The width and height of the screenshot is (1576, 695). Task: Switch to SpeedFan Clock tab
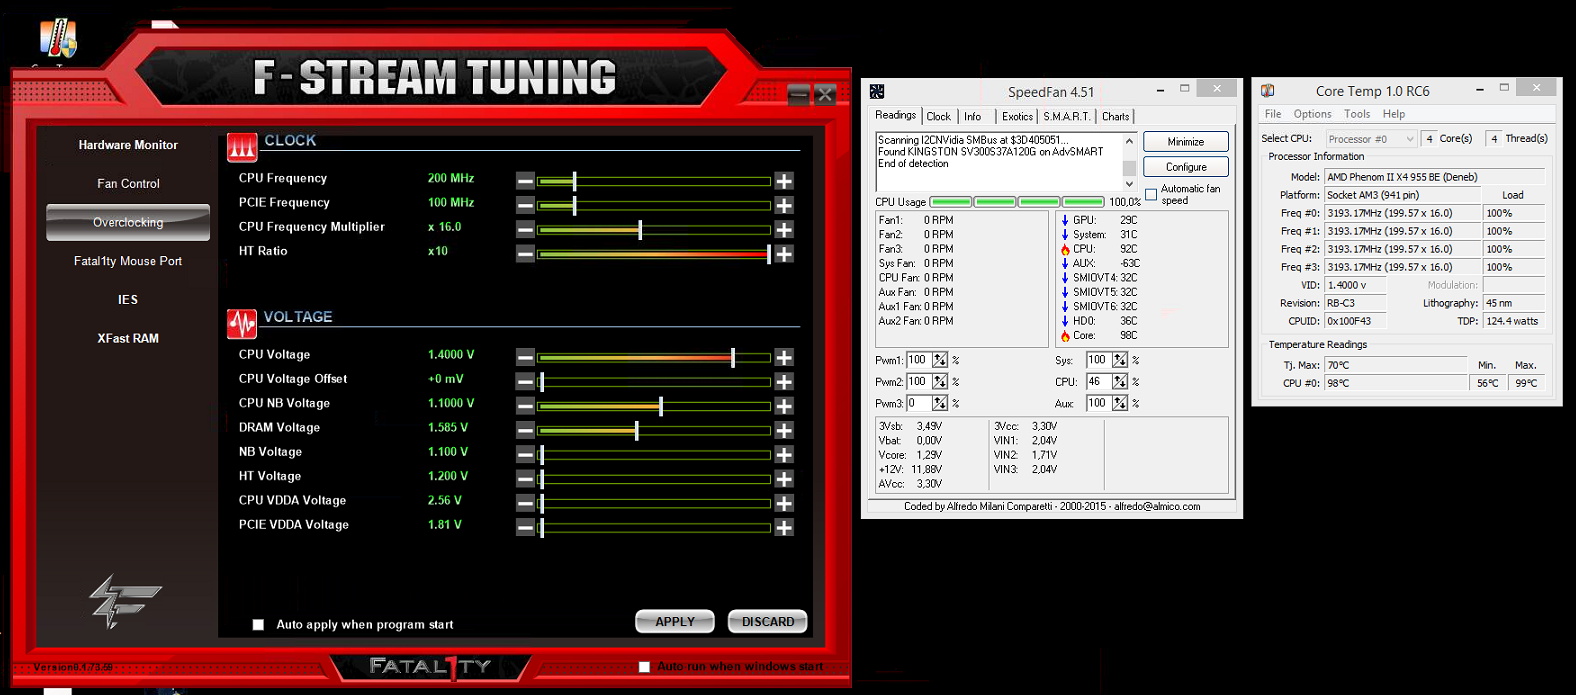click(939, 117)
